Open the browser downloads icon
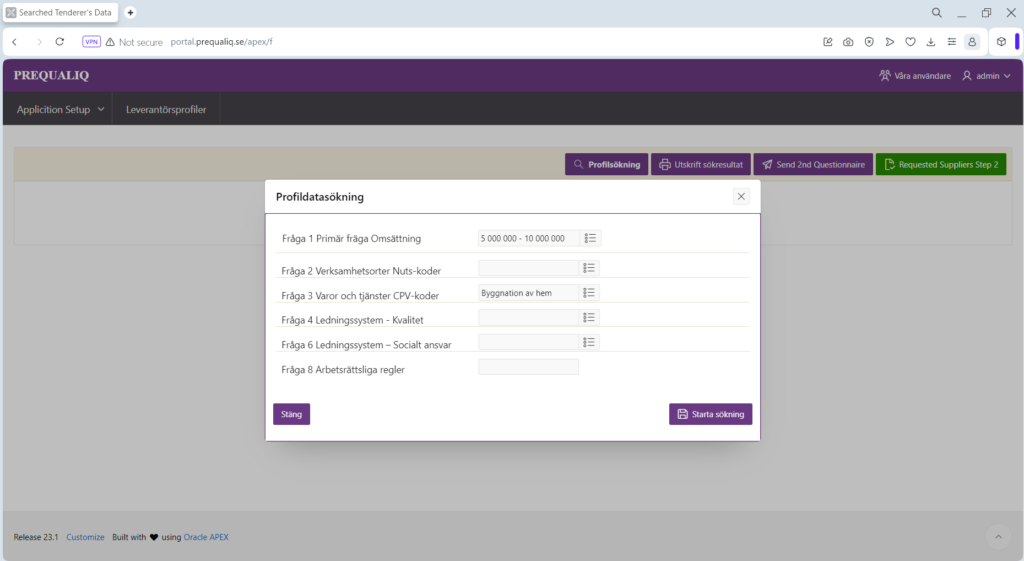 click(x=931, y=42)
